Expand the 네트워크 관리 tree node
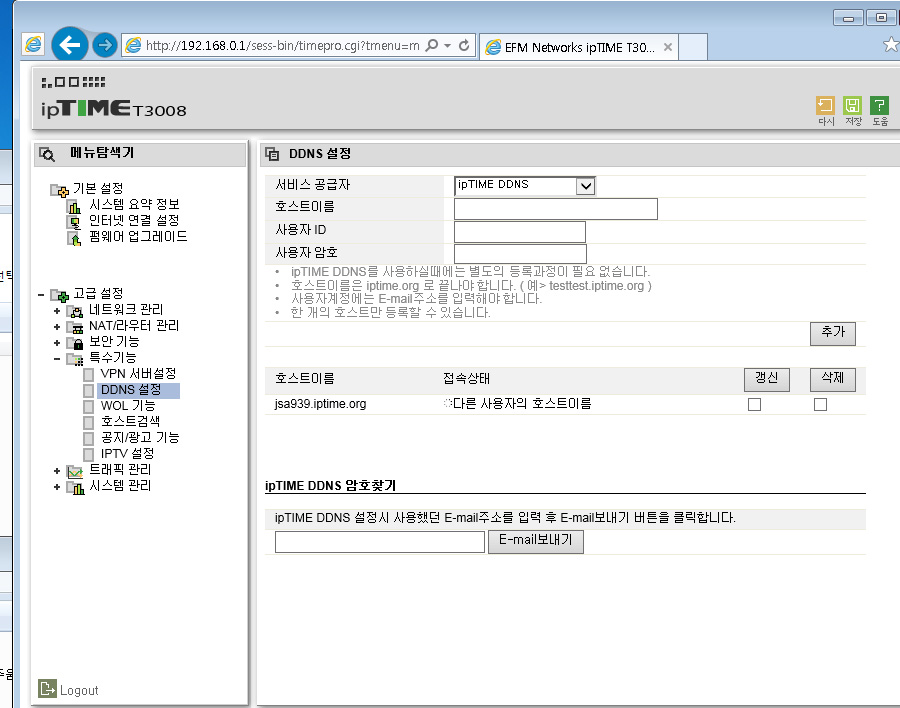This screenshot has width=900, height=708. (x=57, y=311)
